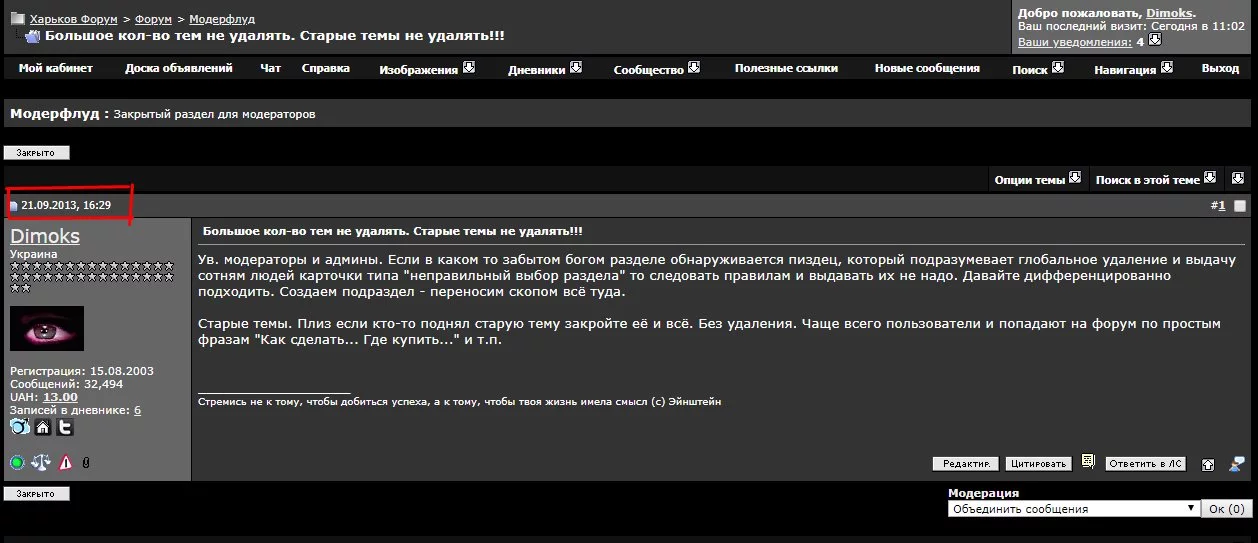
Task: Click the paperclip IP icon in user panel
Action: [86, 463]
